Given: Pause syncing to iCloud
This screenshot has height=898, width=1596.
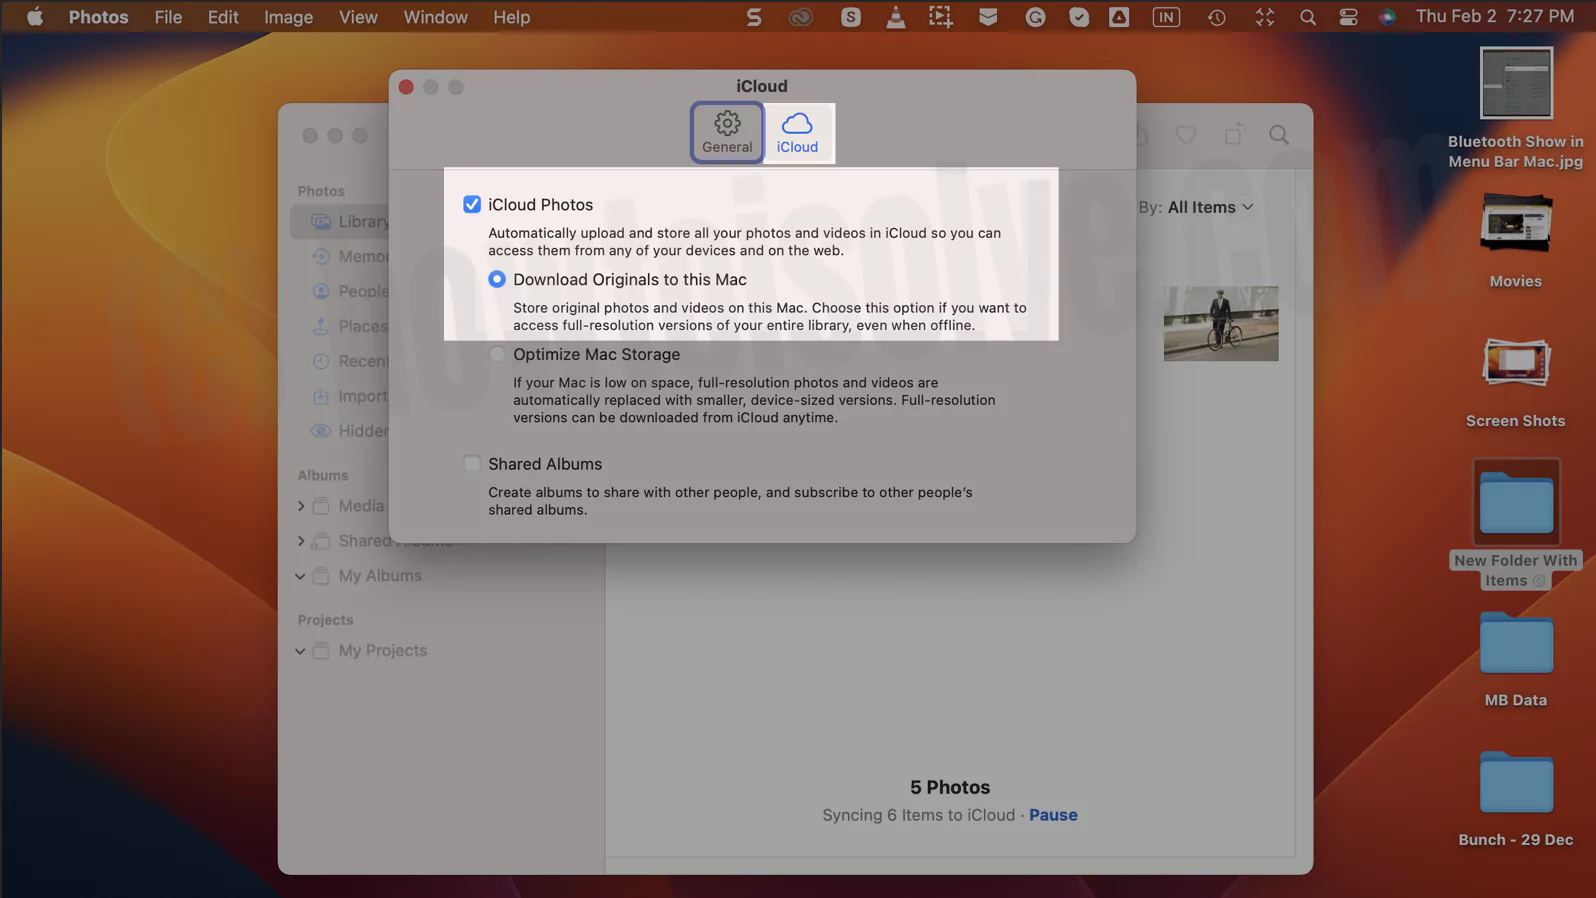Looking at the screenshot, I should (x=1053, y=815).
